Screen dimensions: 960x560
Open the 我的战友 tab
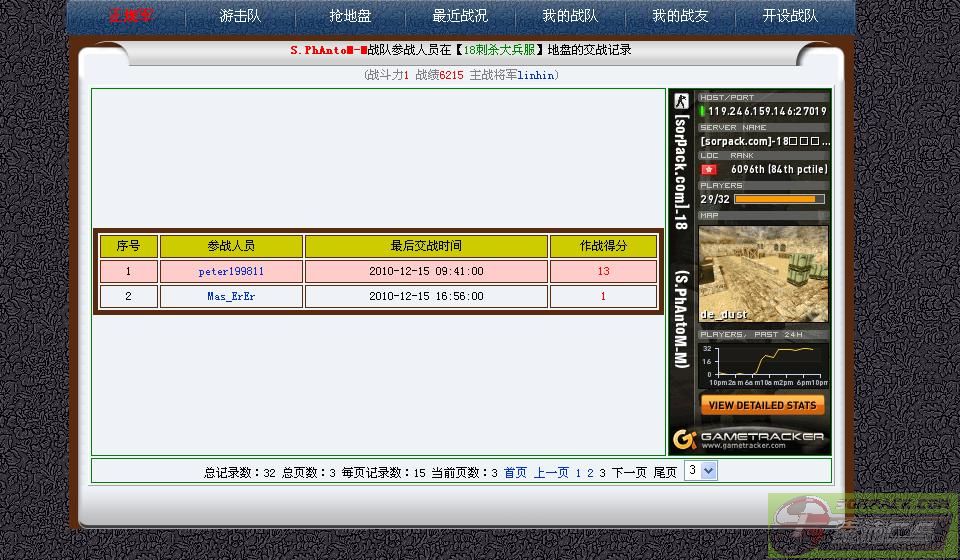680,16
